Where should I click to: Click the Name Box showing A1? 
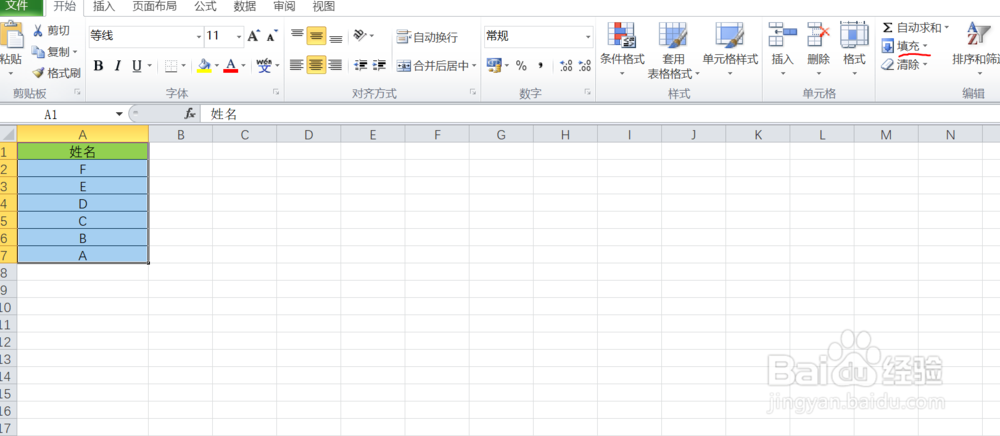57,114
